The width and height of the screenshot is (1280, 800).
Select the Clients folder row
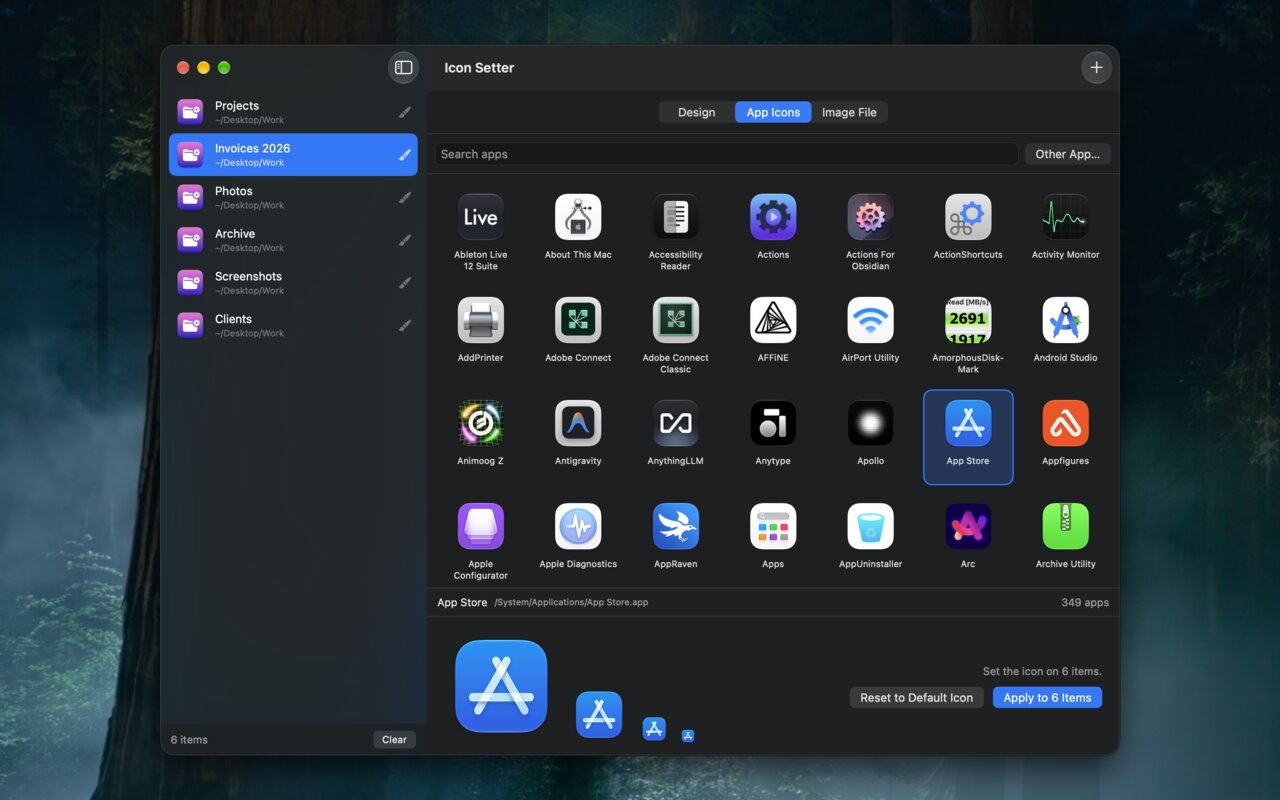(293, 325)
